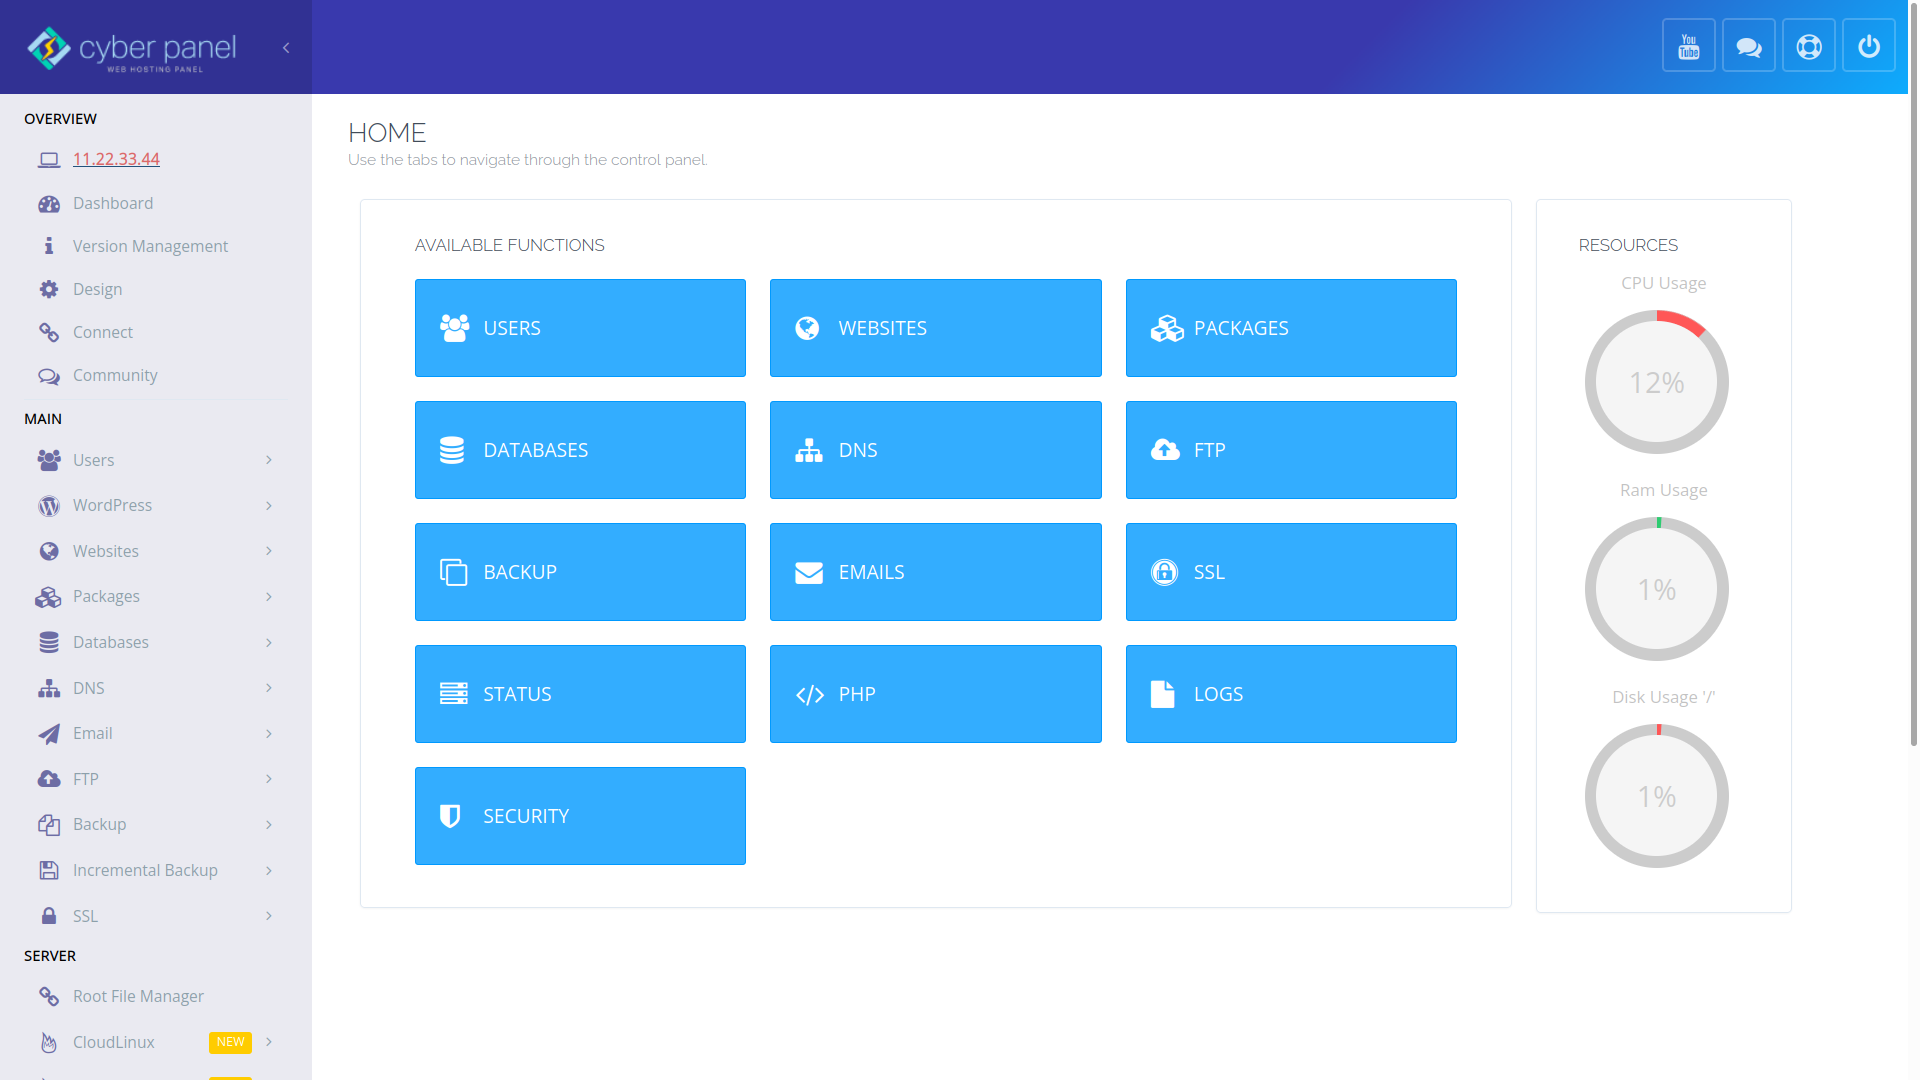Click the WordPress icon in the sidebar

(x=49, y=506)
